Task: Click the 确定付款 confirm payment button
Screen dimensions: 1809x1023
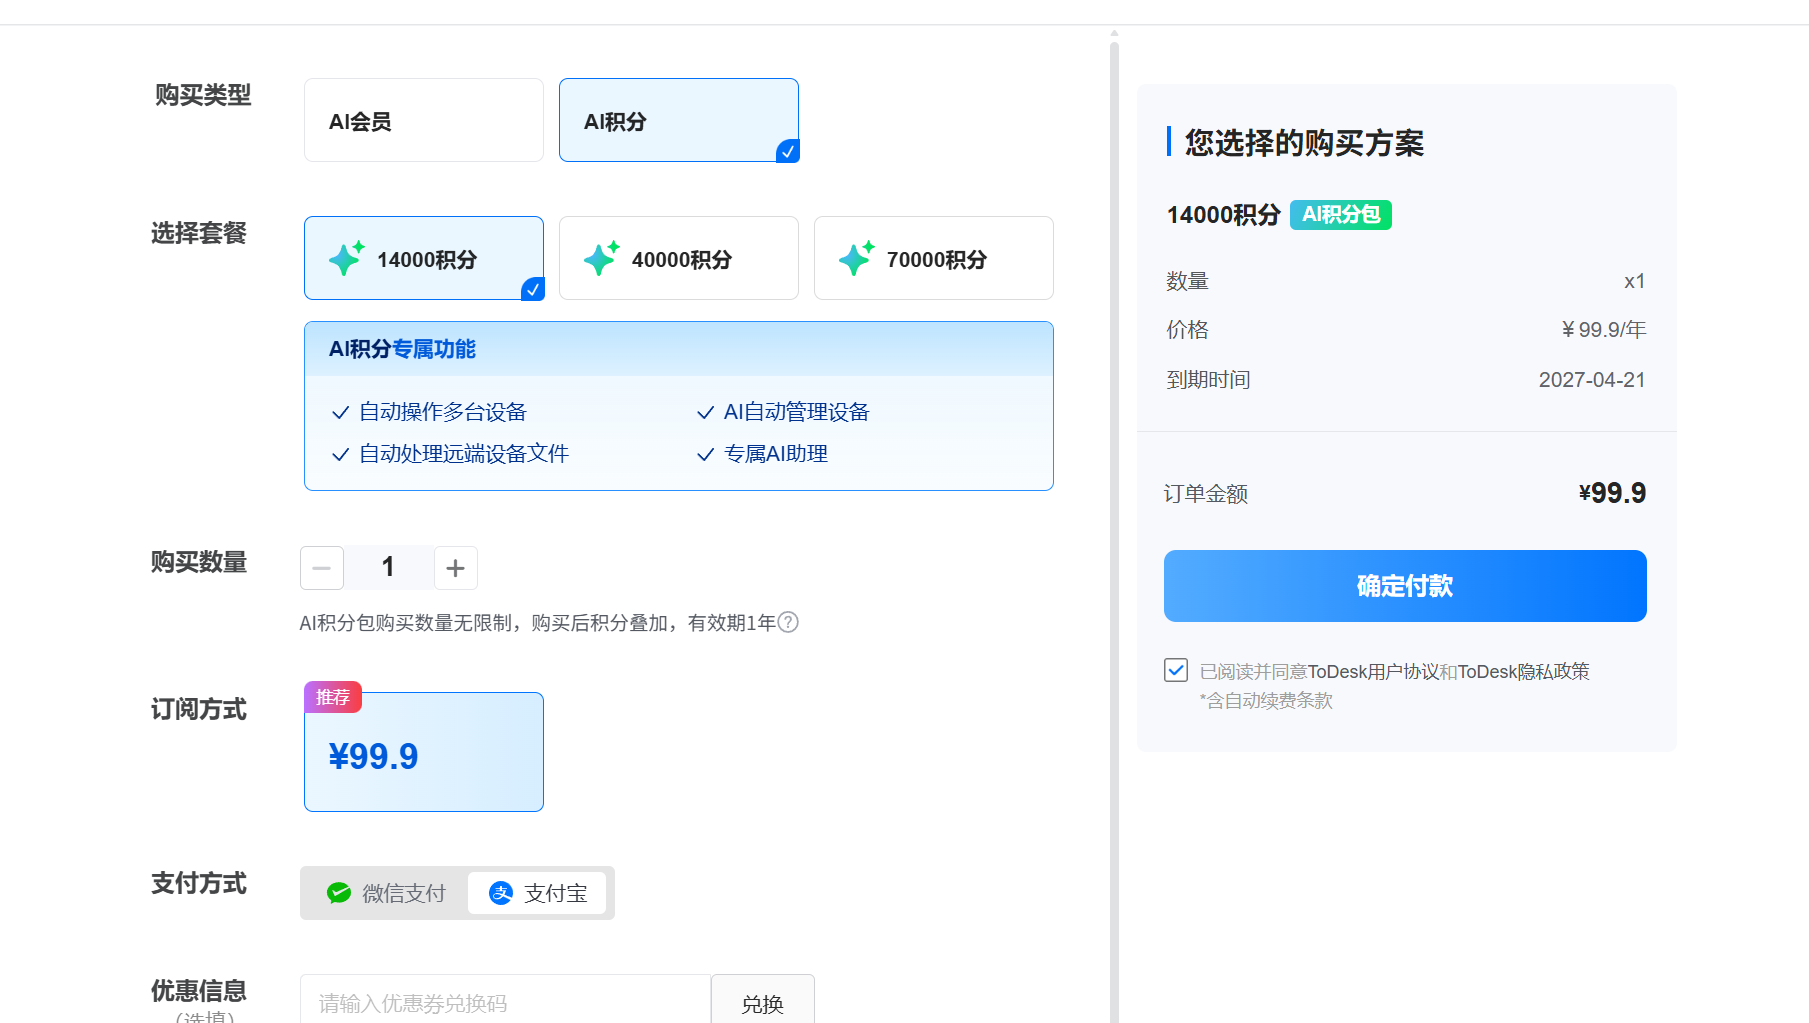Action: (x=1405, y=586)
